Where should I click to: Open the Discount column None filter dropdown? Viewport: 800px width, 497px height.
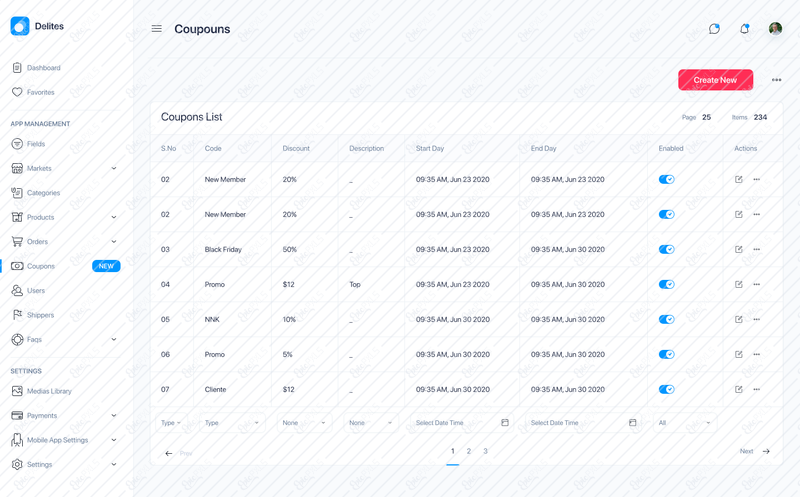(304, 423)
